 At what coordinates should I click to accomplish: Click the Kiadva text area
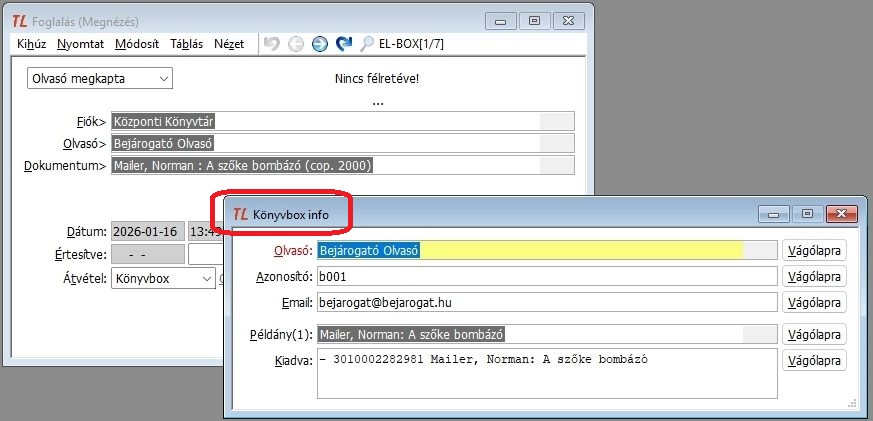[x=546, y=373]
